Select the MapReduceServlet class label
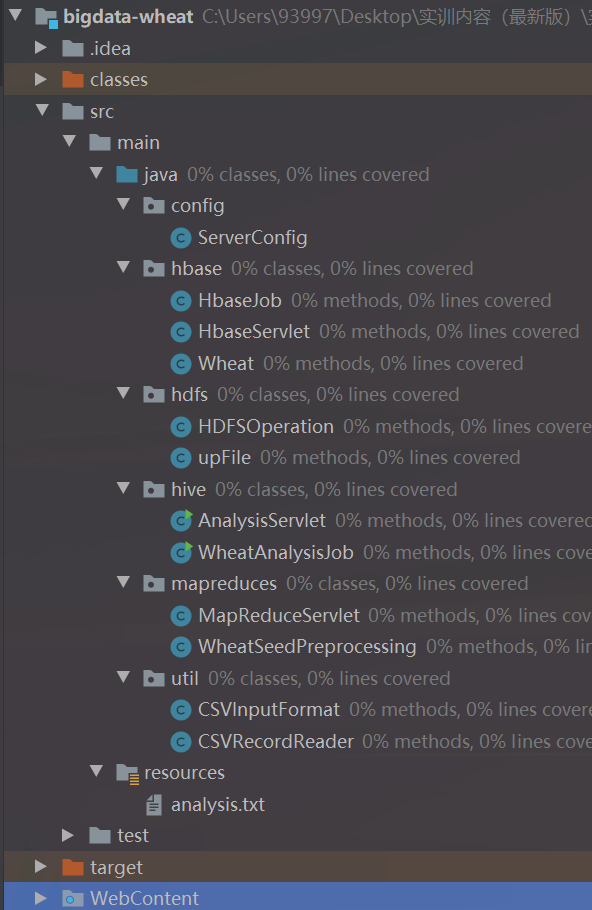The width and height of the screenshot is (592, 910). (x=279, y=615)
